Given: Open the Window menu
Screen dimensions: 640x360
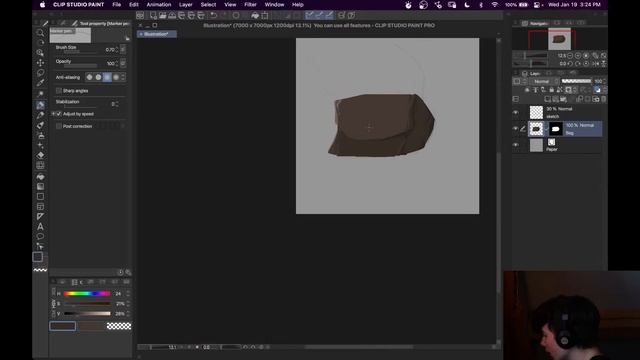Looking at the screenshot, I should click(x=274, y=4).
